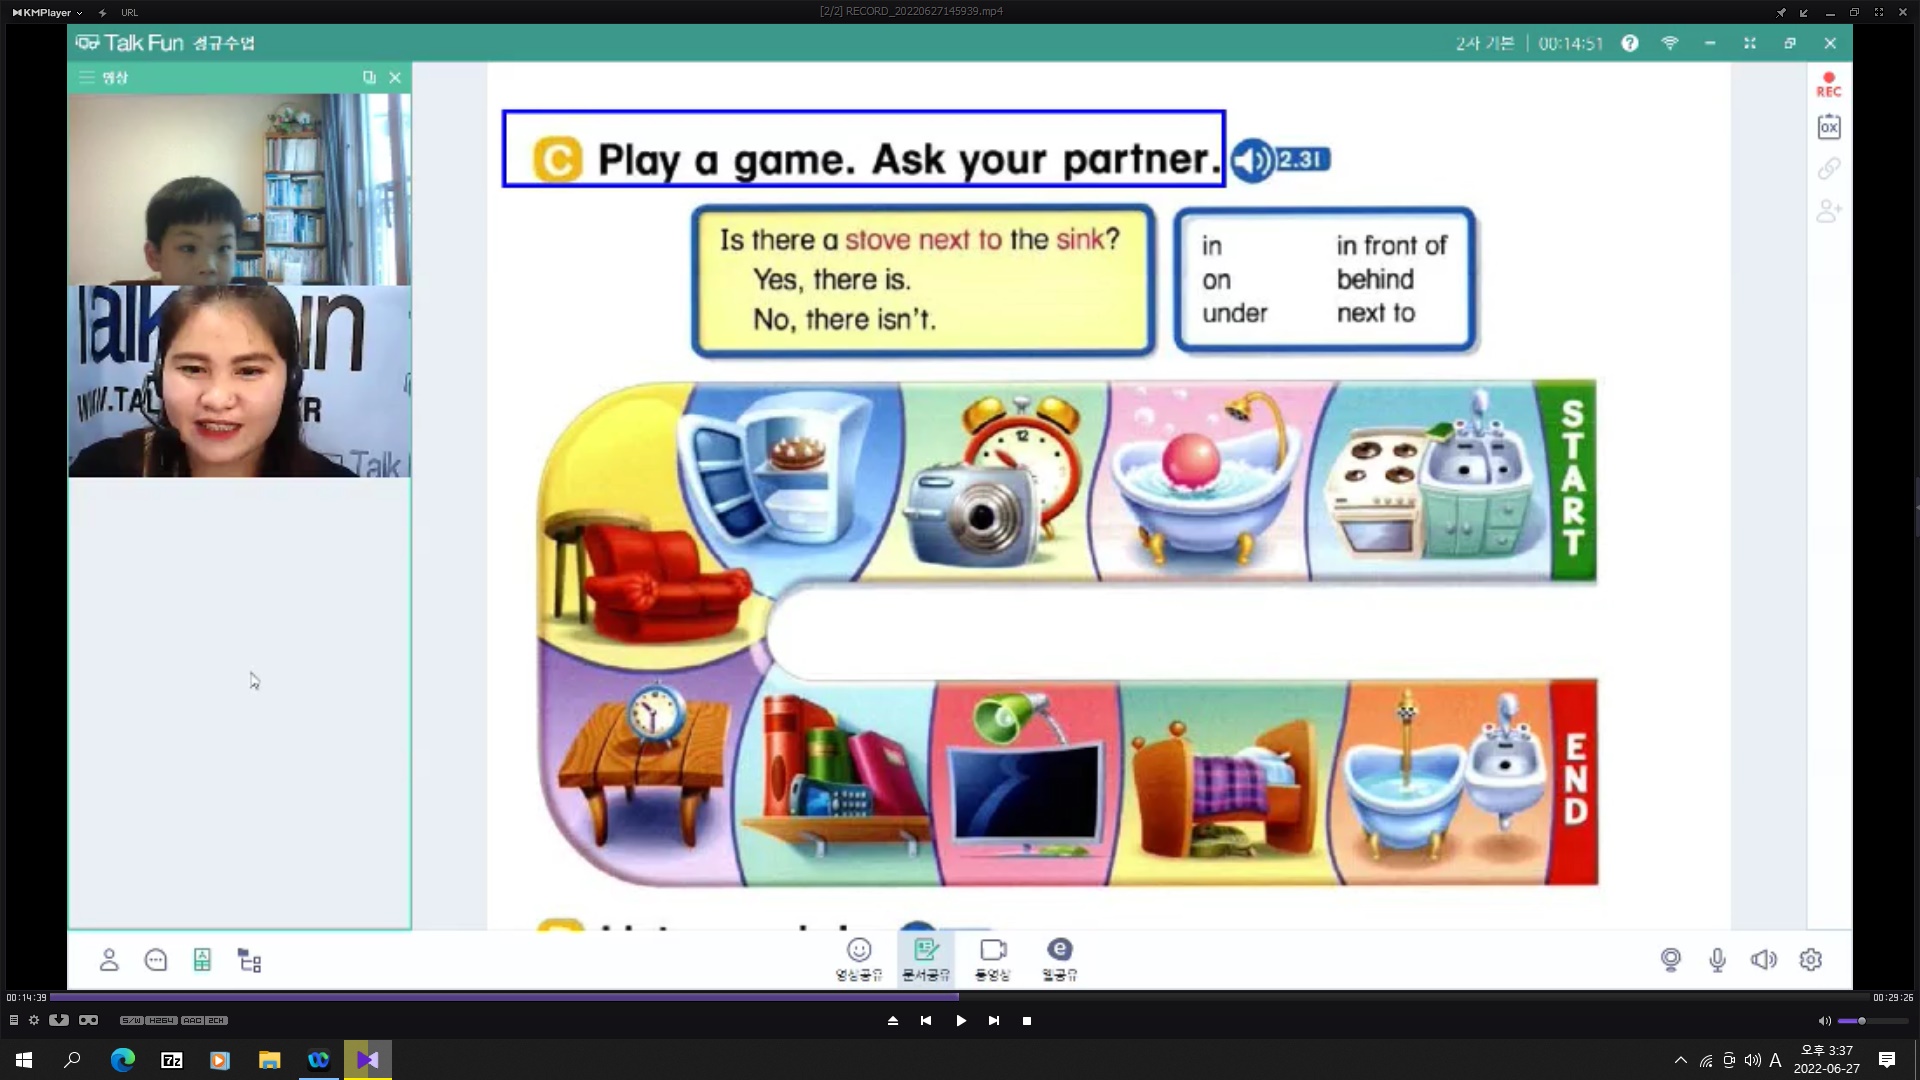
Task: Open the chat bubble icon
Action: (156, 960)
